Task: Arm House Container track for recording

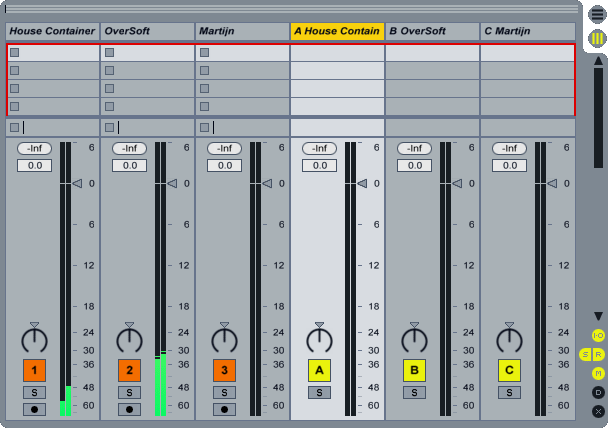Action: click(x=34, y=409)
